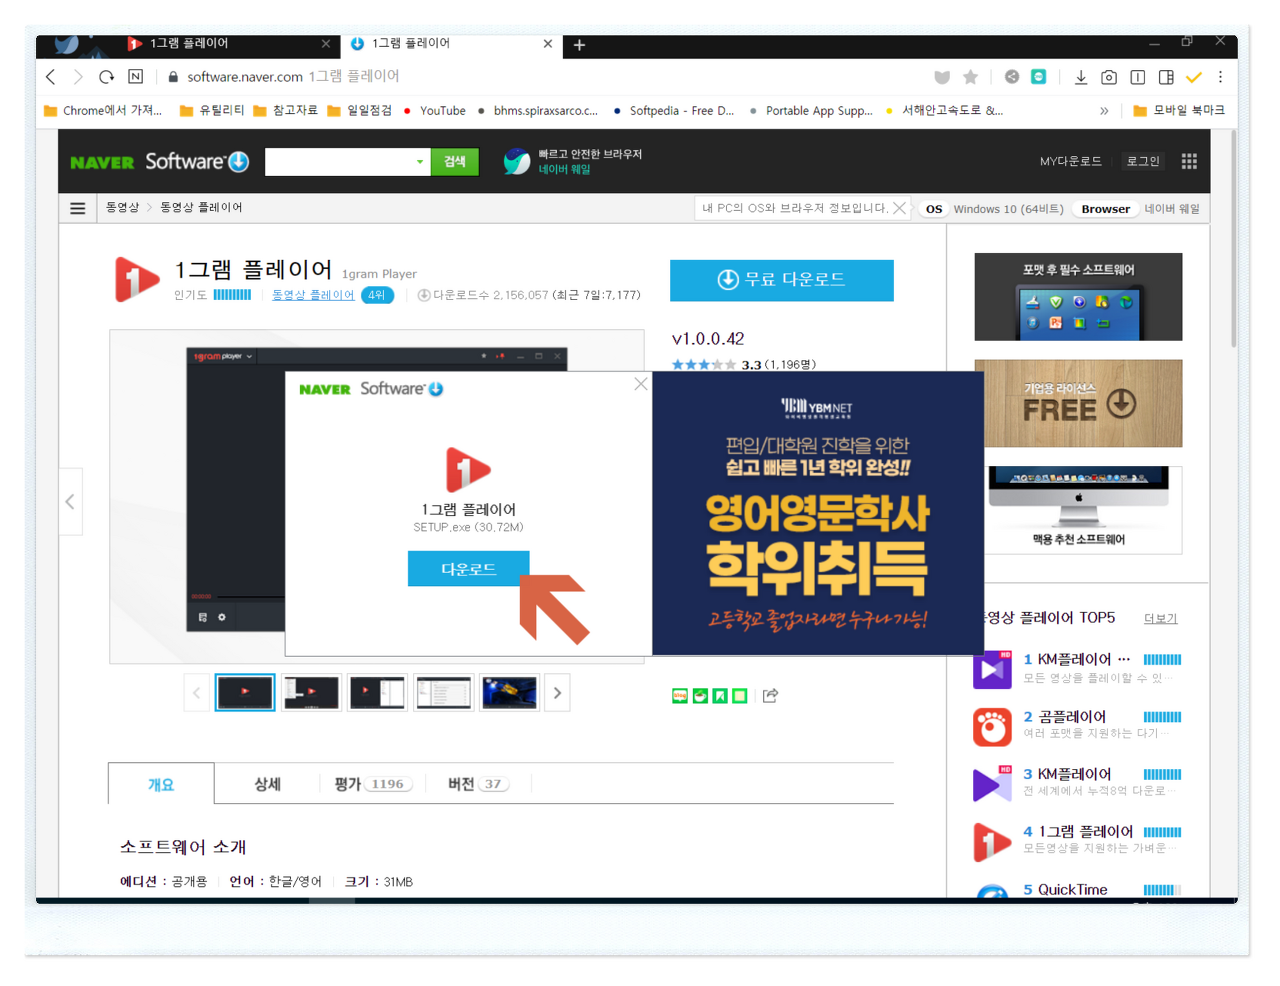This screenshot has height=986, width=1280.
Task: Select the fifth blue screenshot thumbnail
Action: click(510, 693)
